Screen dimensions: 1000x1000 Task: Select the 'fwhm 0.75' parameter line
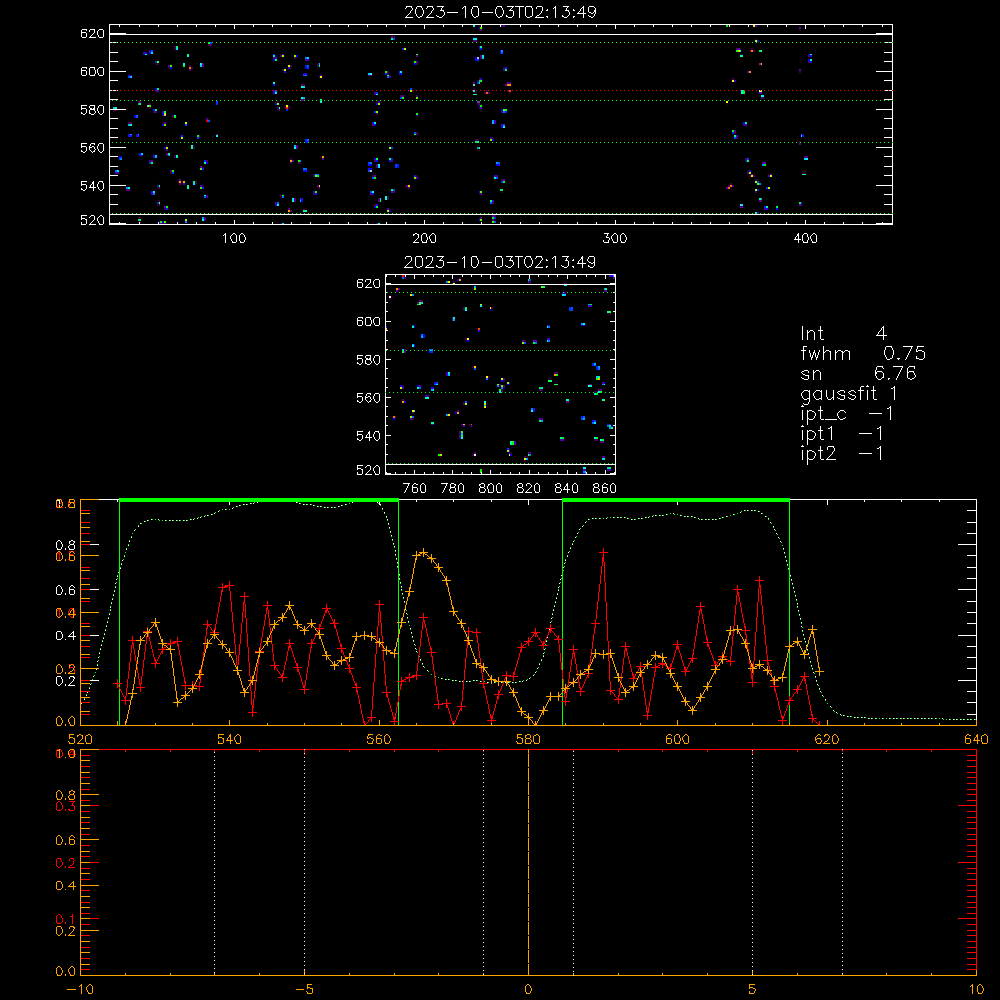[863, 353]
